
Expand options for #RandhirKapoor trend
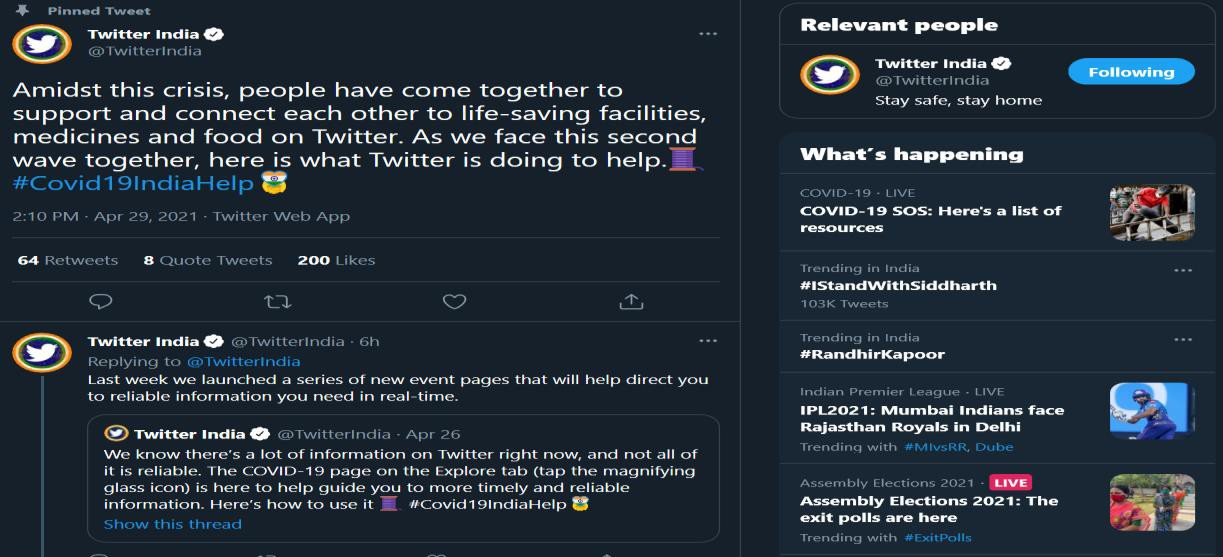pyautogui.click(x=1183, y=339)
